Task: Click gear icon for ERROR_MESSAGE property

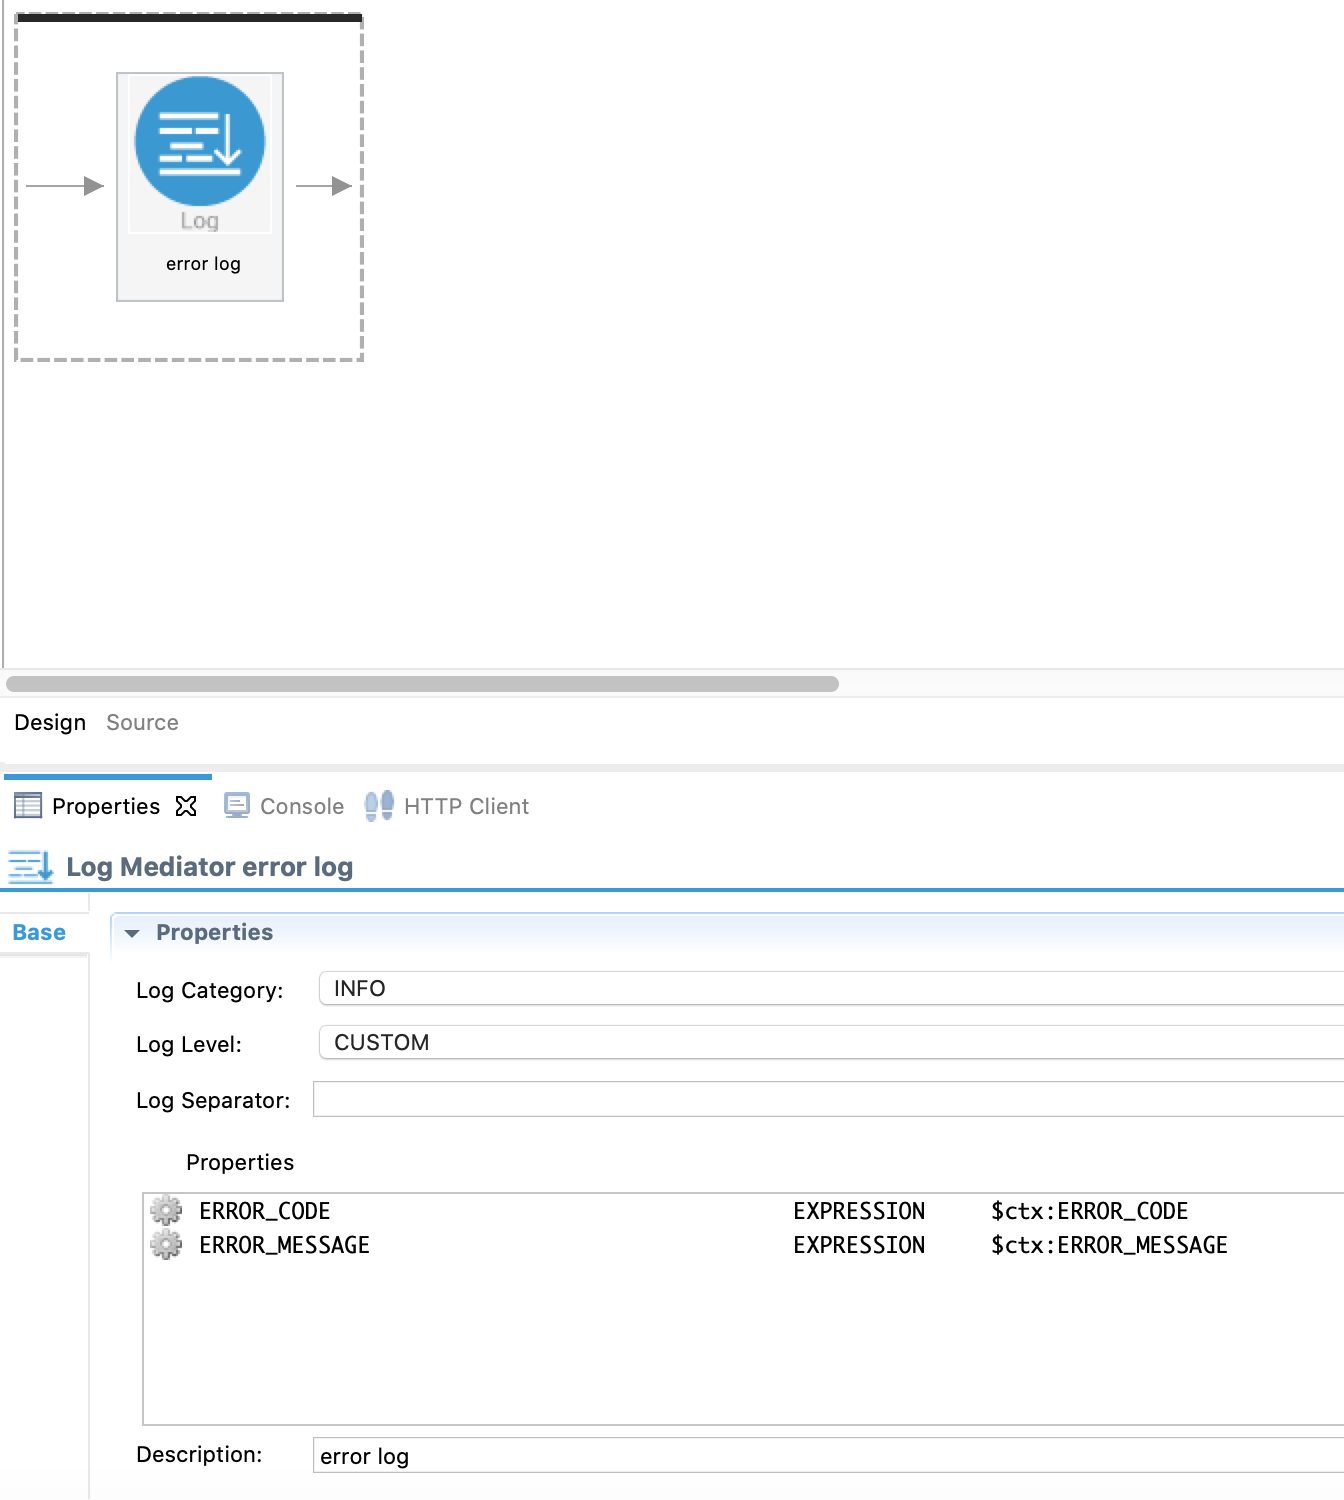Action: (x=166, y=1245)
